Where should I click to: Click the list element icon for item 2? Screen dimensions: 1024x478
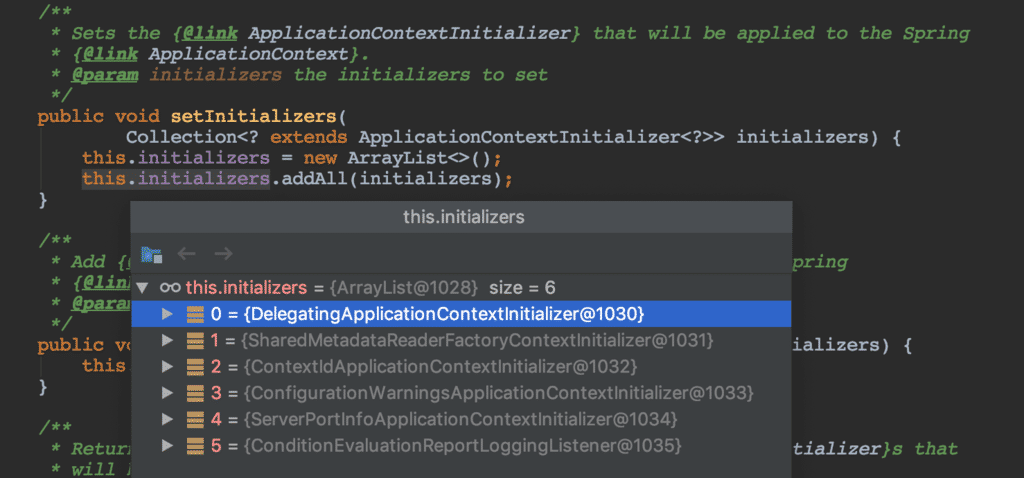(195, 366)
